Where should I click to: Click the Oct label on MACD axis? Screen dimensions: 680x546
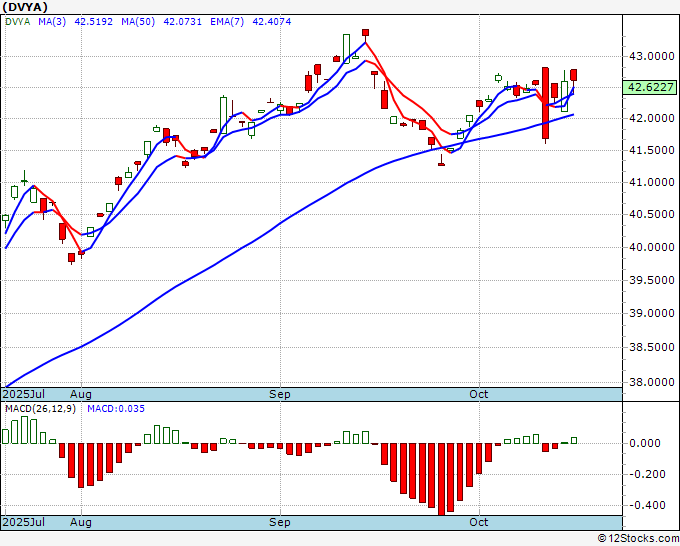coord(479,522)
